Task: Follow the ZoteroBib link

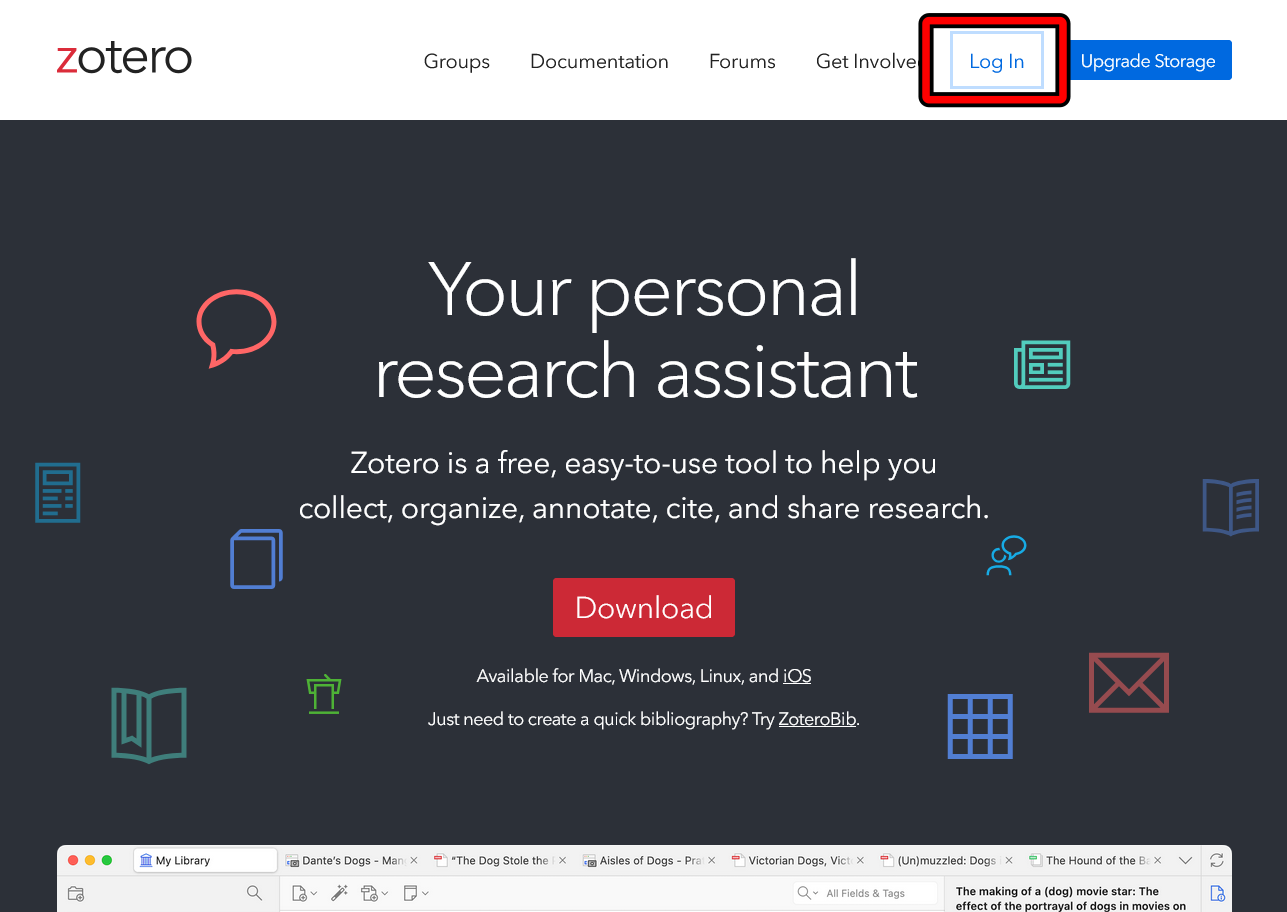Action: (x=817, y=719)
